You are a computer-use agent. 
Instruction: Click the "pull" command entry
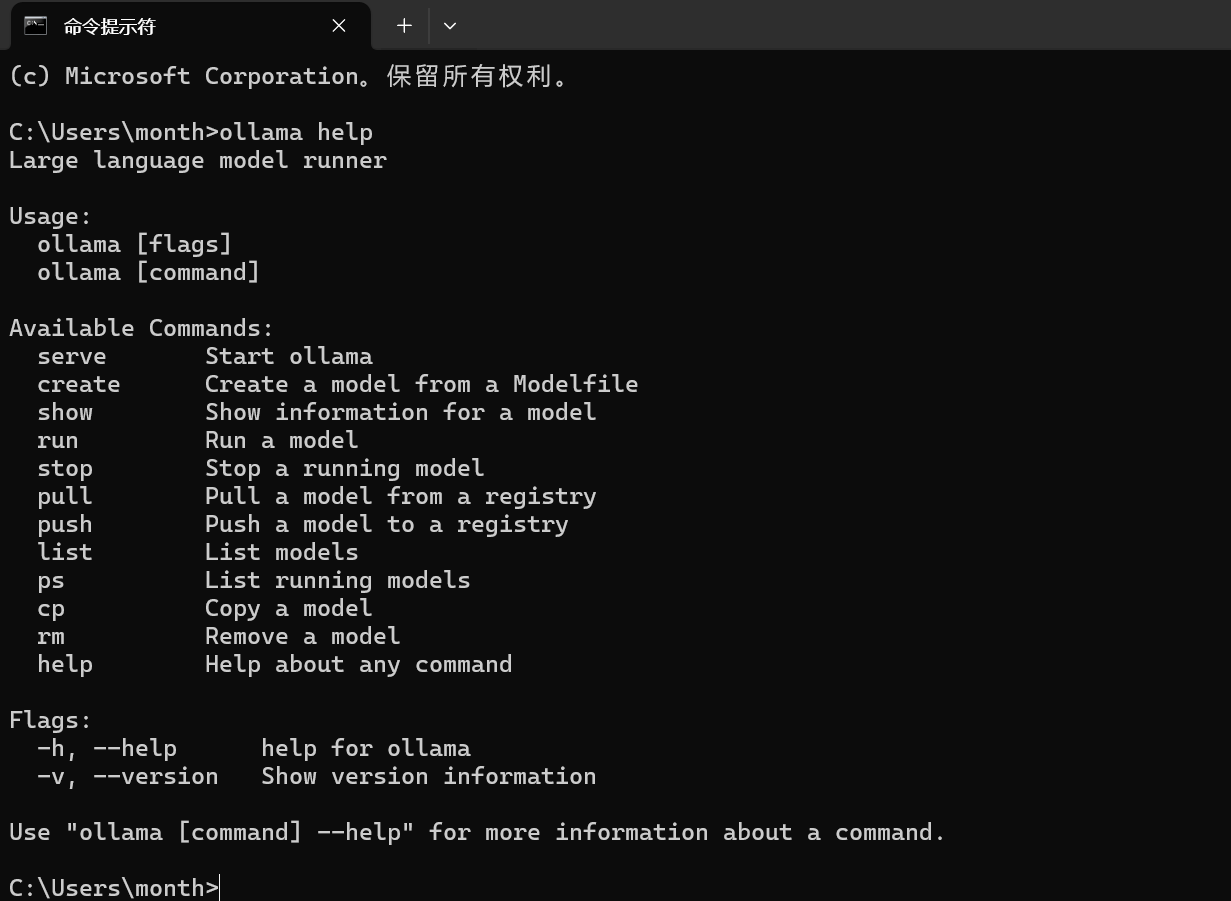[65, 496]
